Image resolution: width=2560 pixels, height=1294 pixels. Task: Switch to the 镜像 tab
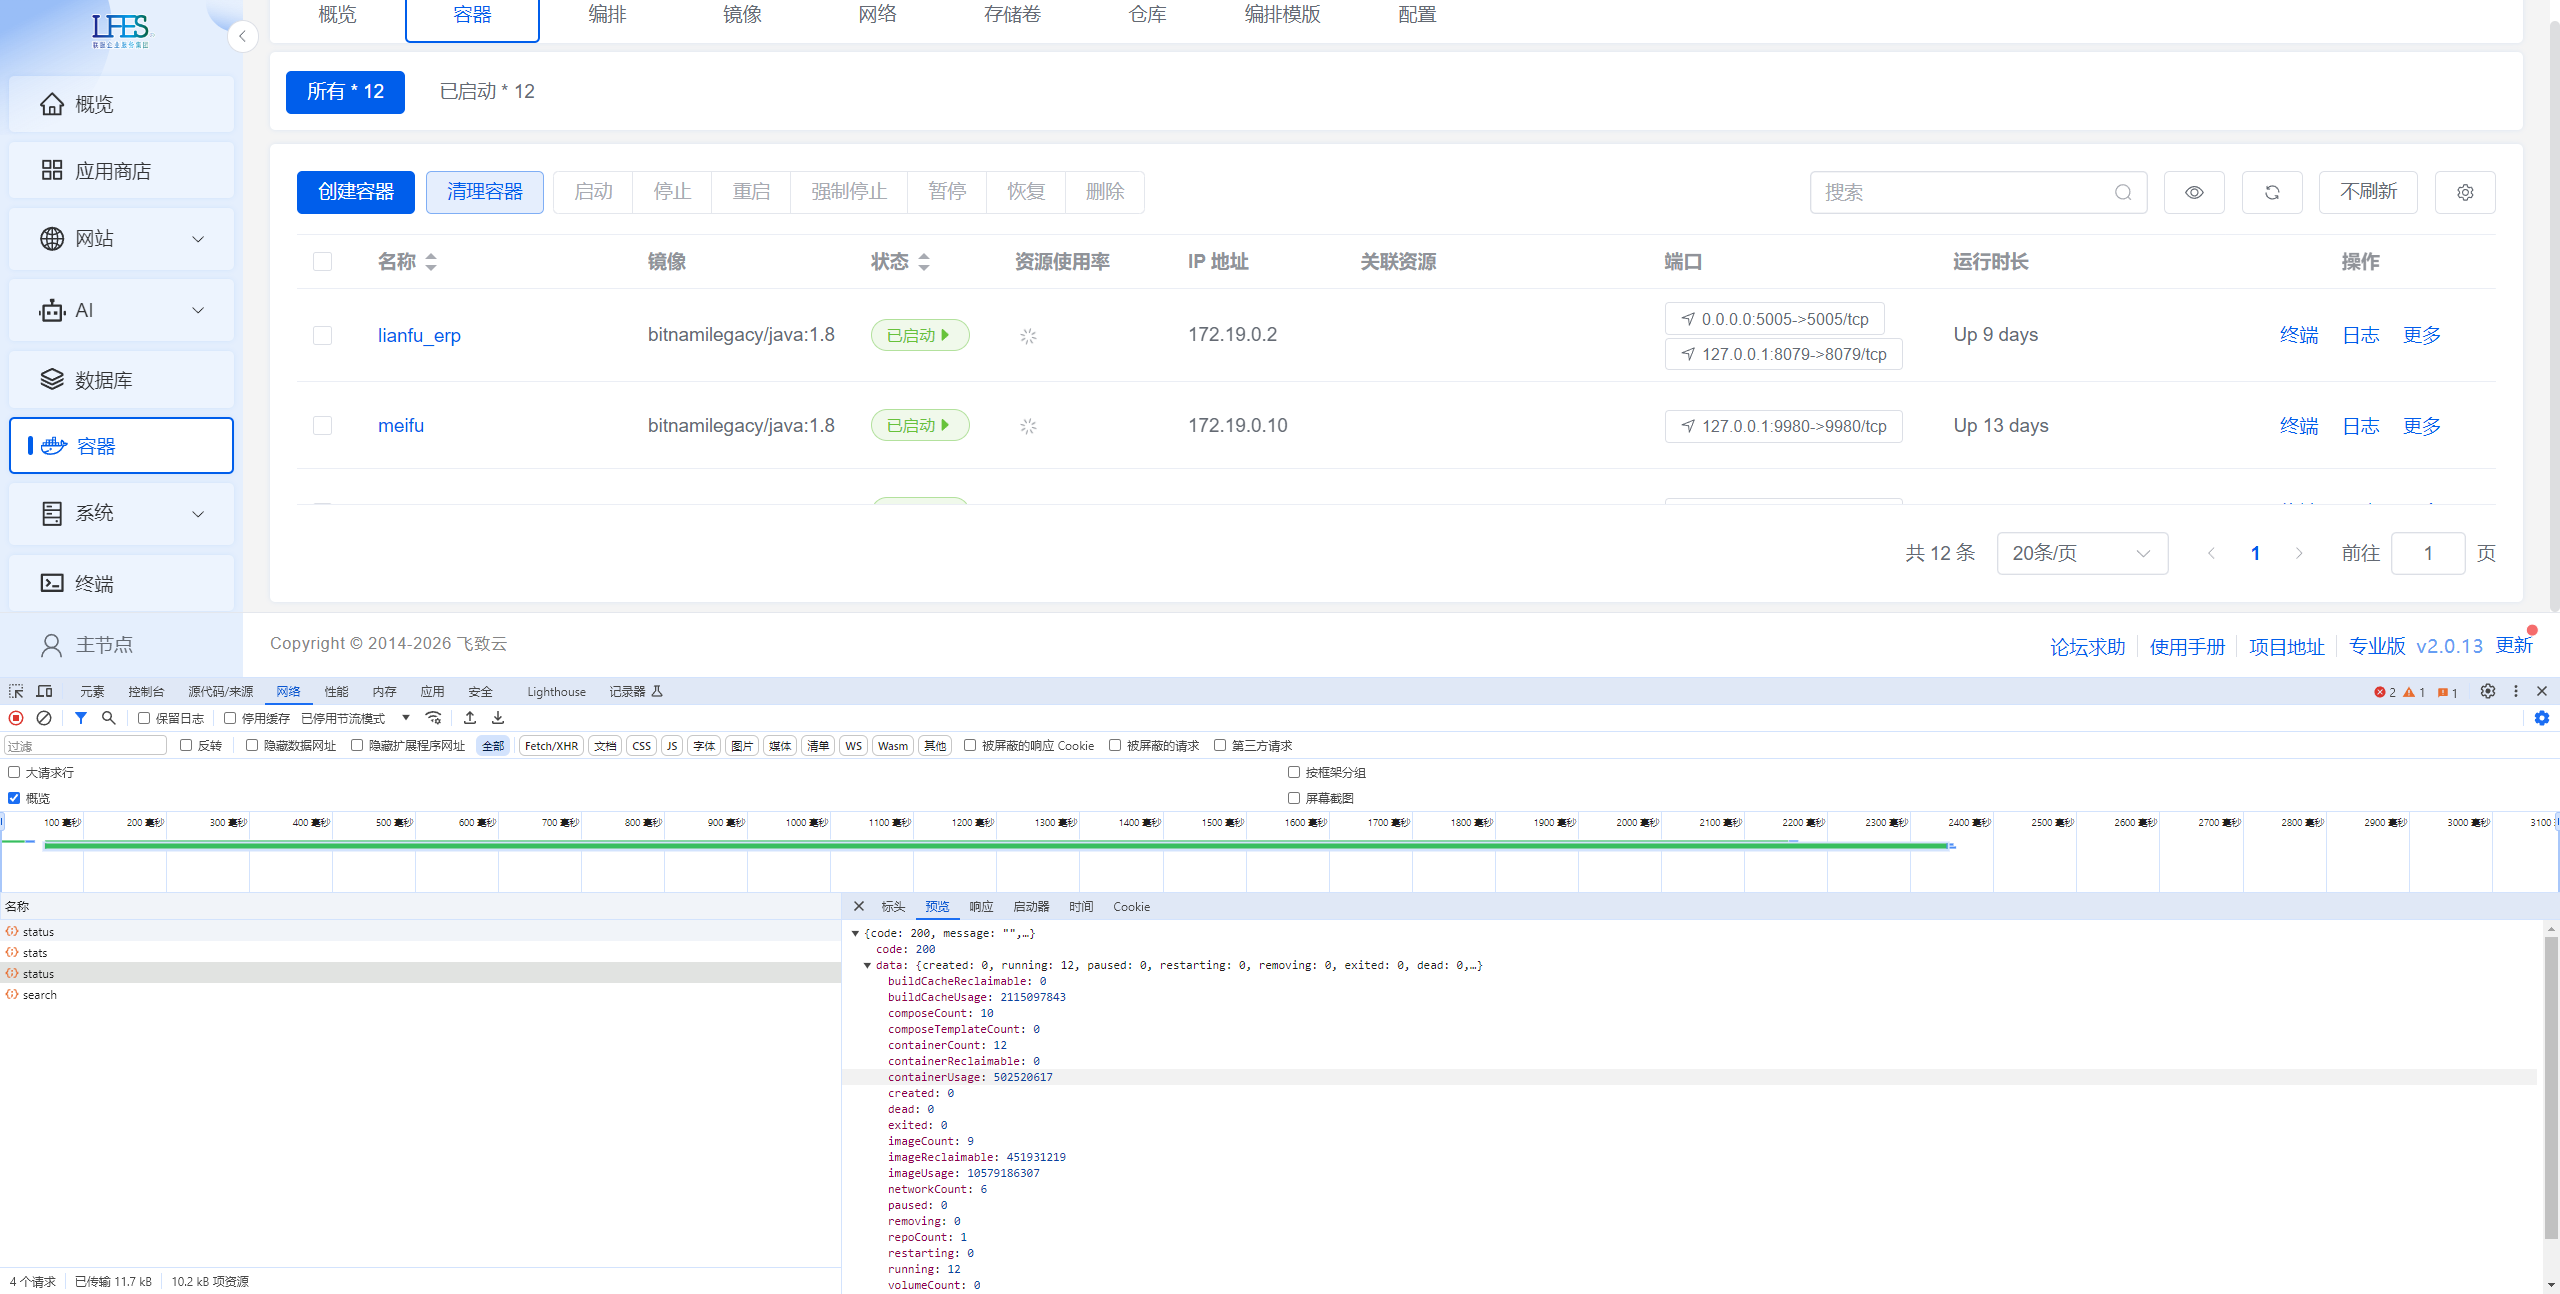tap(742, 15)
